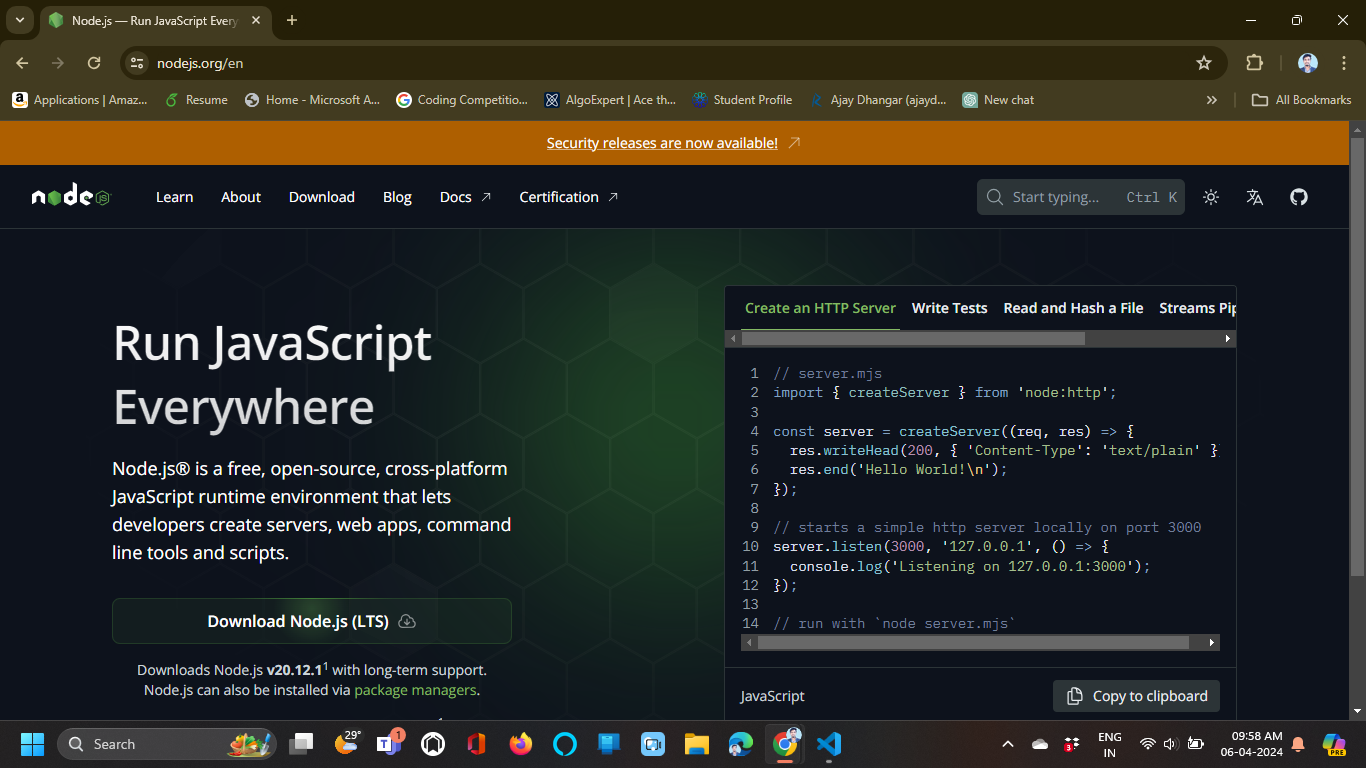The height and width of the screenshot is (768, 1366).
Task: Open the Resume bookmark
Action: [x=196, y=100]
